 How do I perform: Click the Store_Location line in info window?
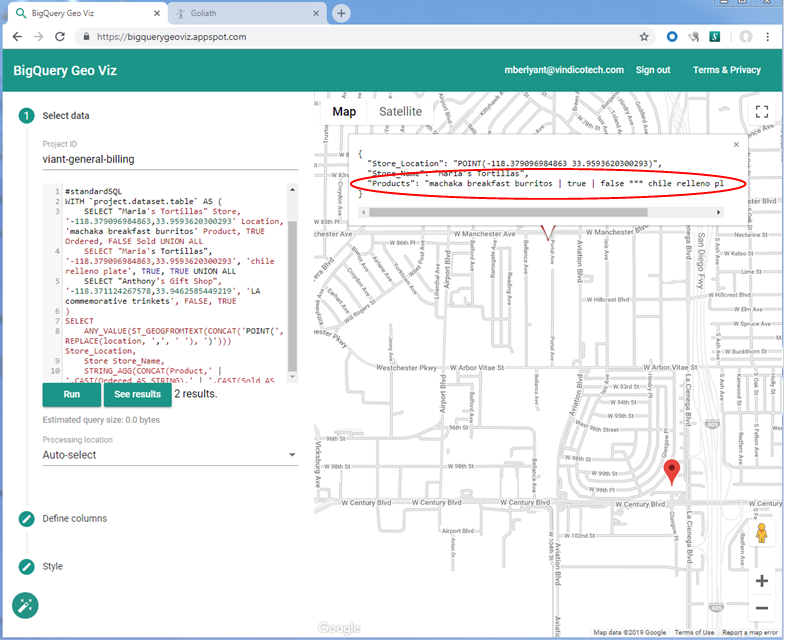[514, 163]
